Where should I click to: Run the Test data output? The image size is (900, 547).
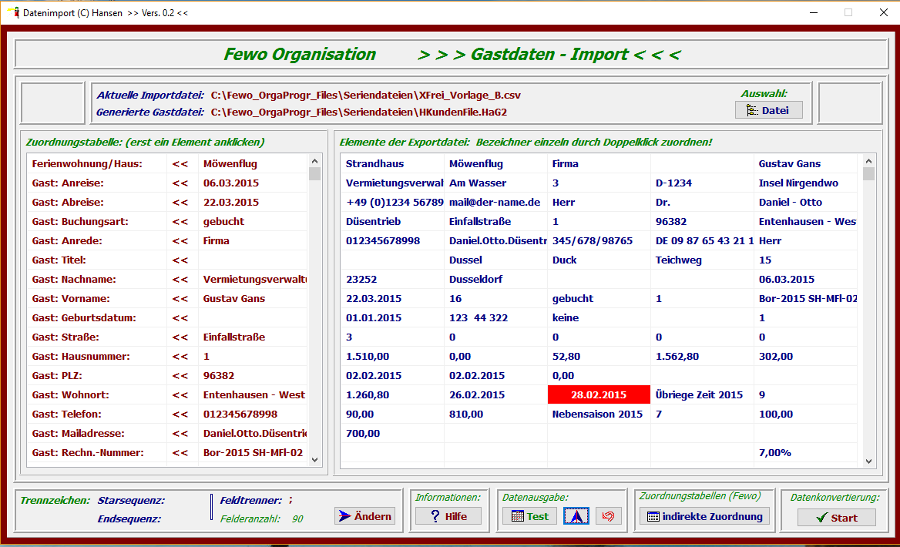529,516
